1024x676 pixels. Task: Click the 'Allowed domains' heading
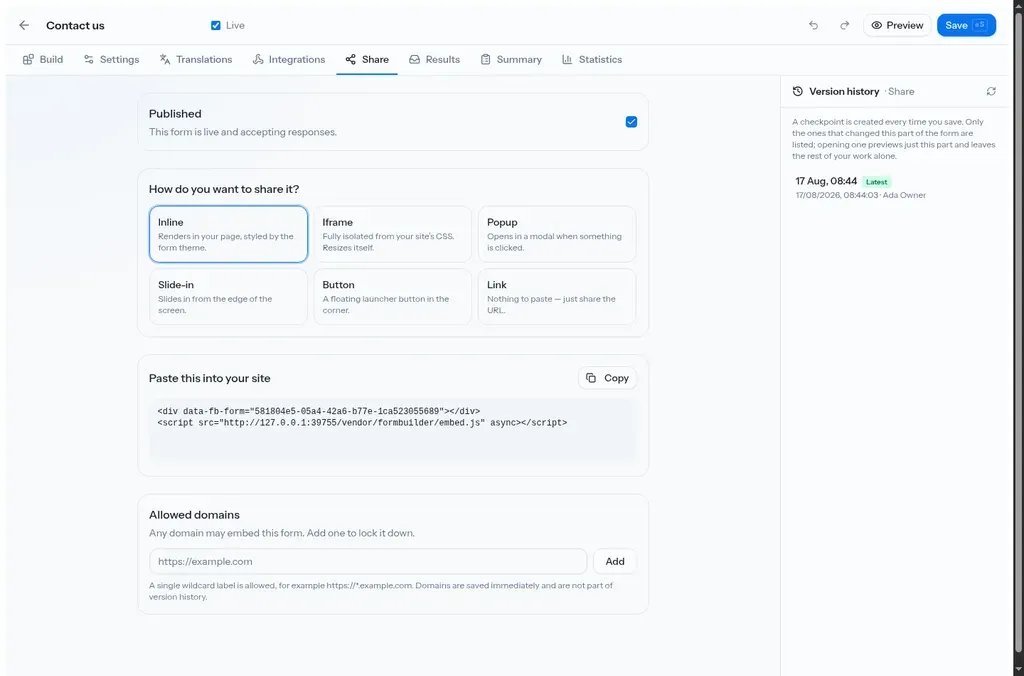coord(194,515)
